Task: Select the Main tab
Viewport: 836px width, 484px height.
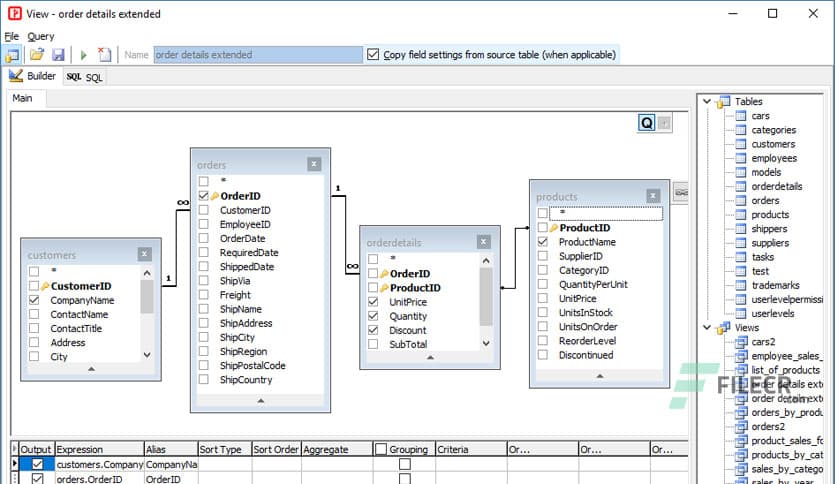Action: tap(22, 98)
